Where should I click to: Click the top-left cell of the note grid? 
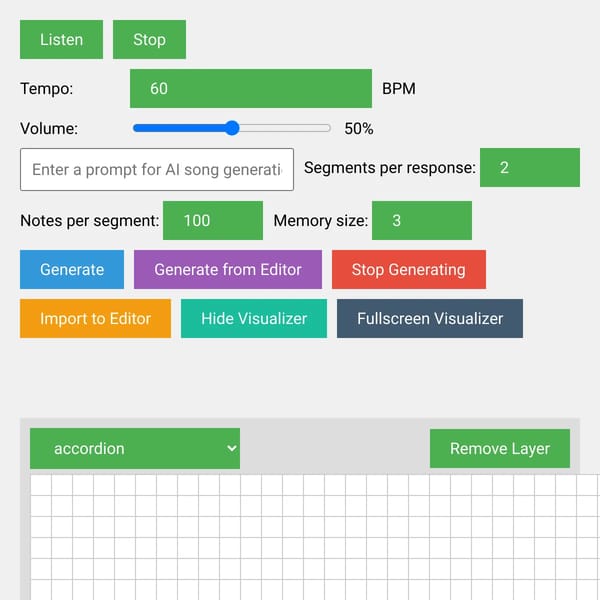(41, 485)
